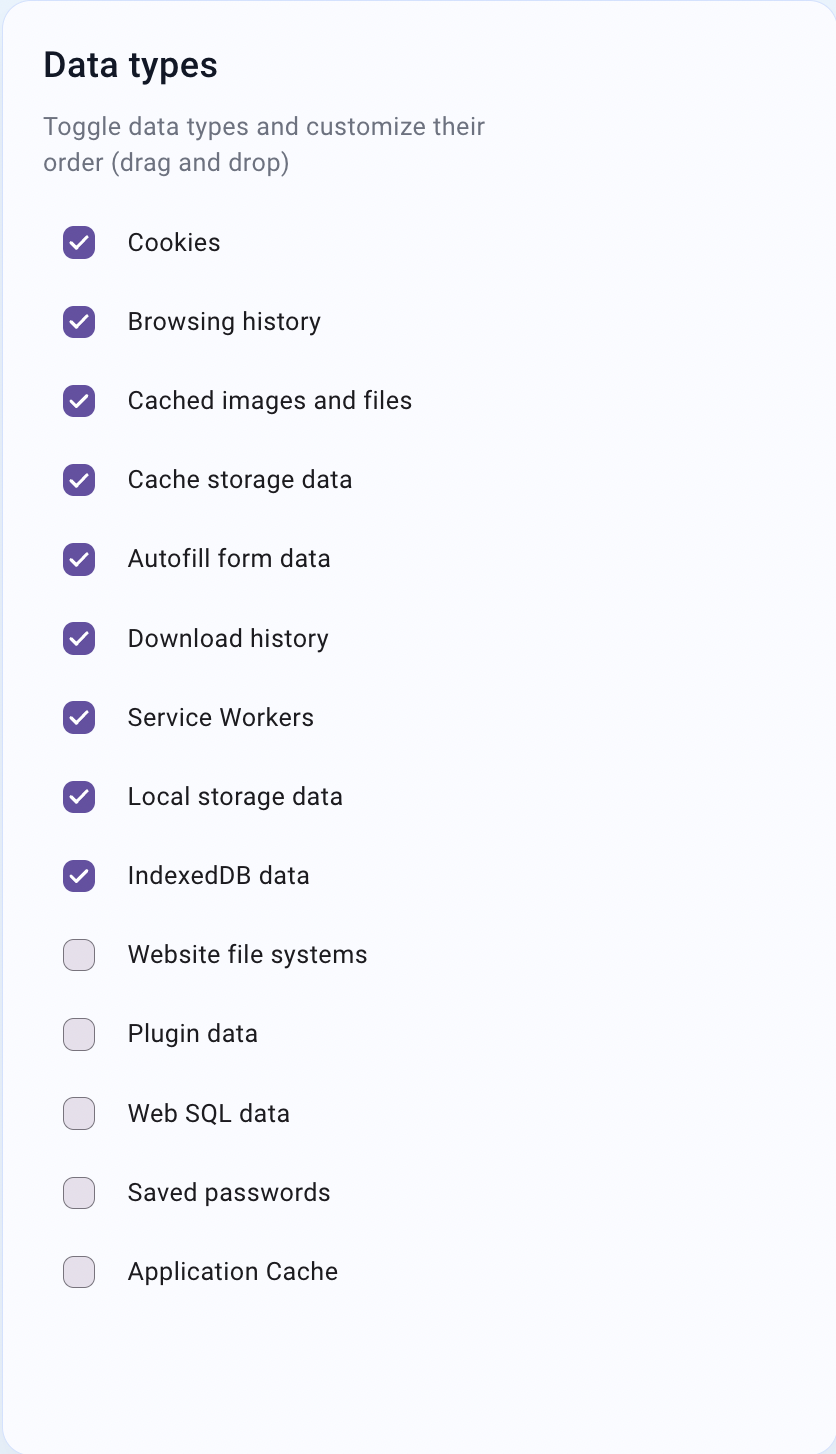Select the Saved passwords label text
This screenshot has height=1454, width=836.
[228, 1192]
